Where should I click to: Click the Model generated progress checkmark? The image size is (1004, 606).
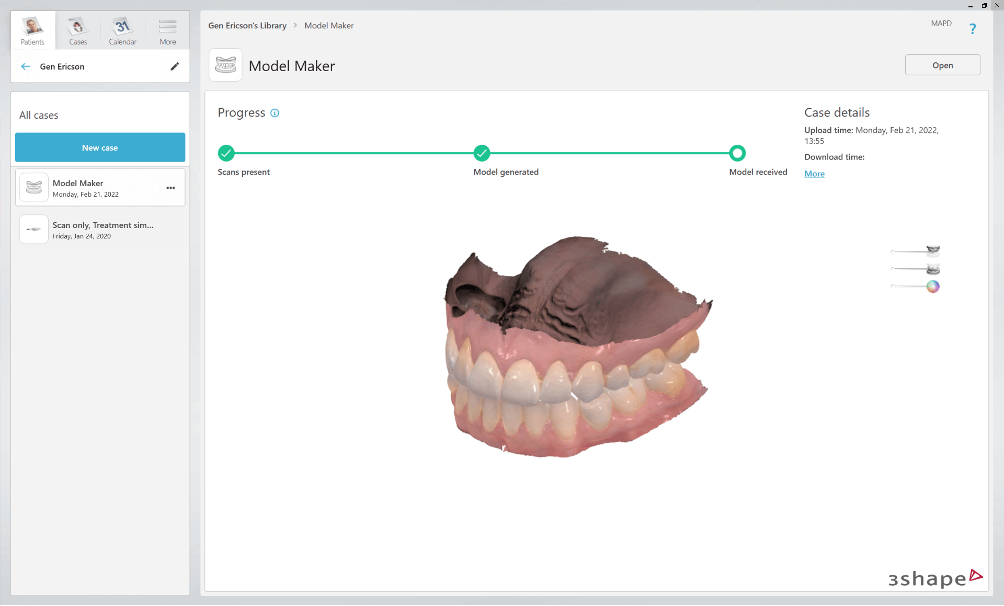[x=482, y=153]
